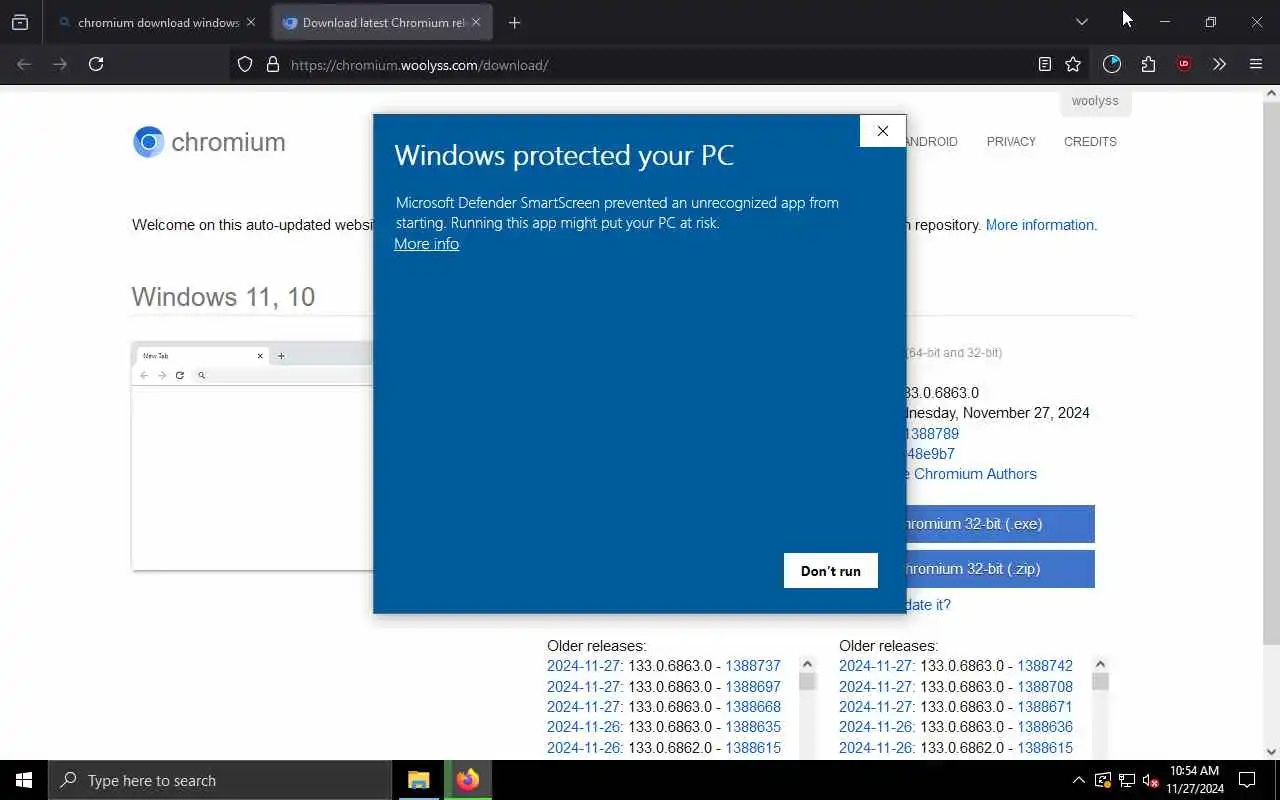Click the muted volume tray icon
The image size is (1280, 800).
[1150, 780]
